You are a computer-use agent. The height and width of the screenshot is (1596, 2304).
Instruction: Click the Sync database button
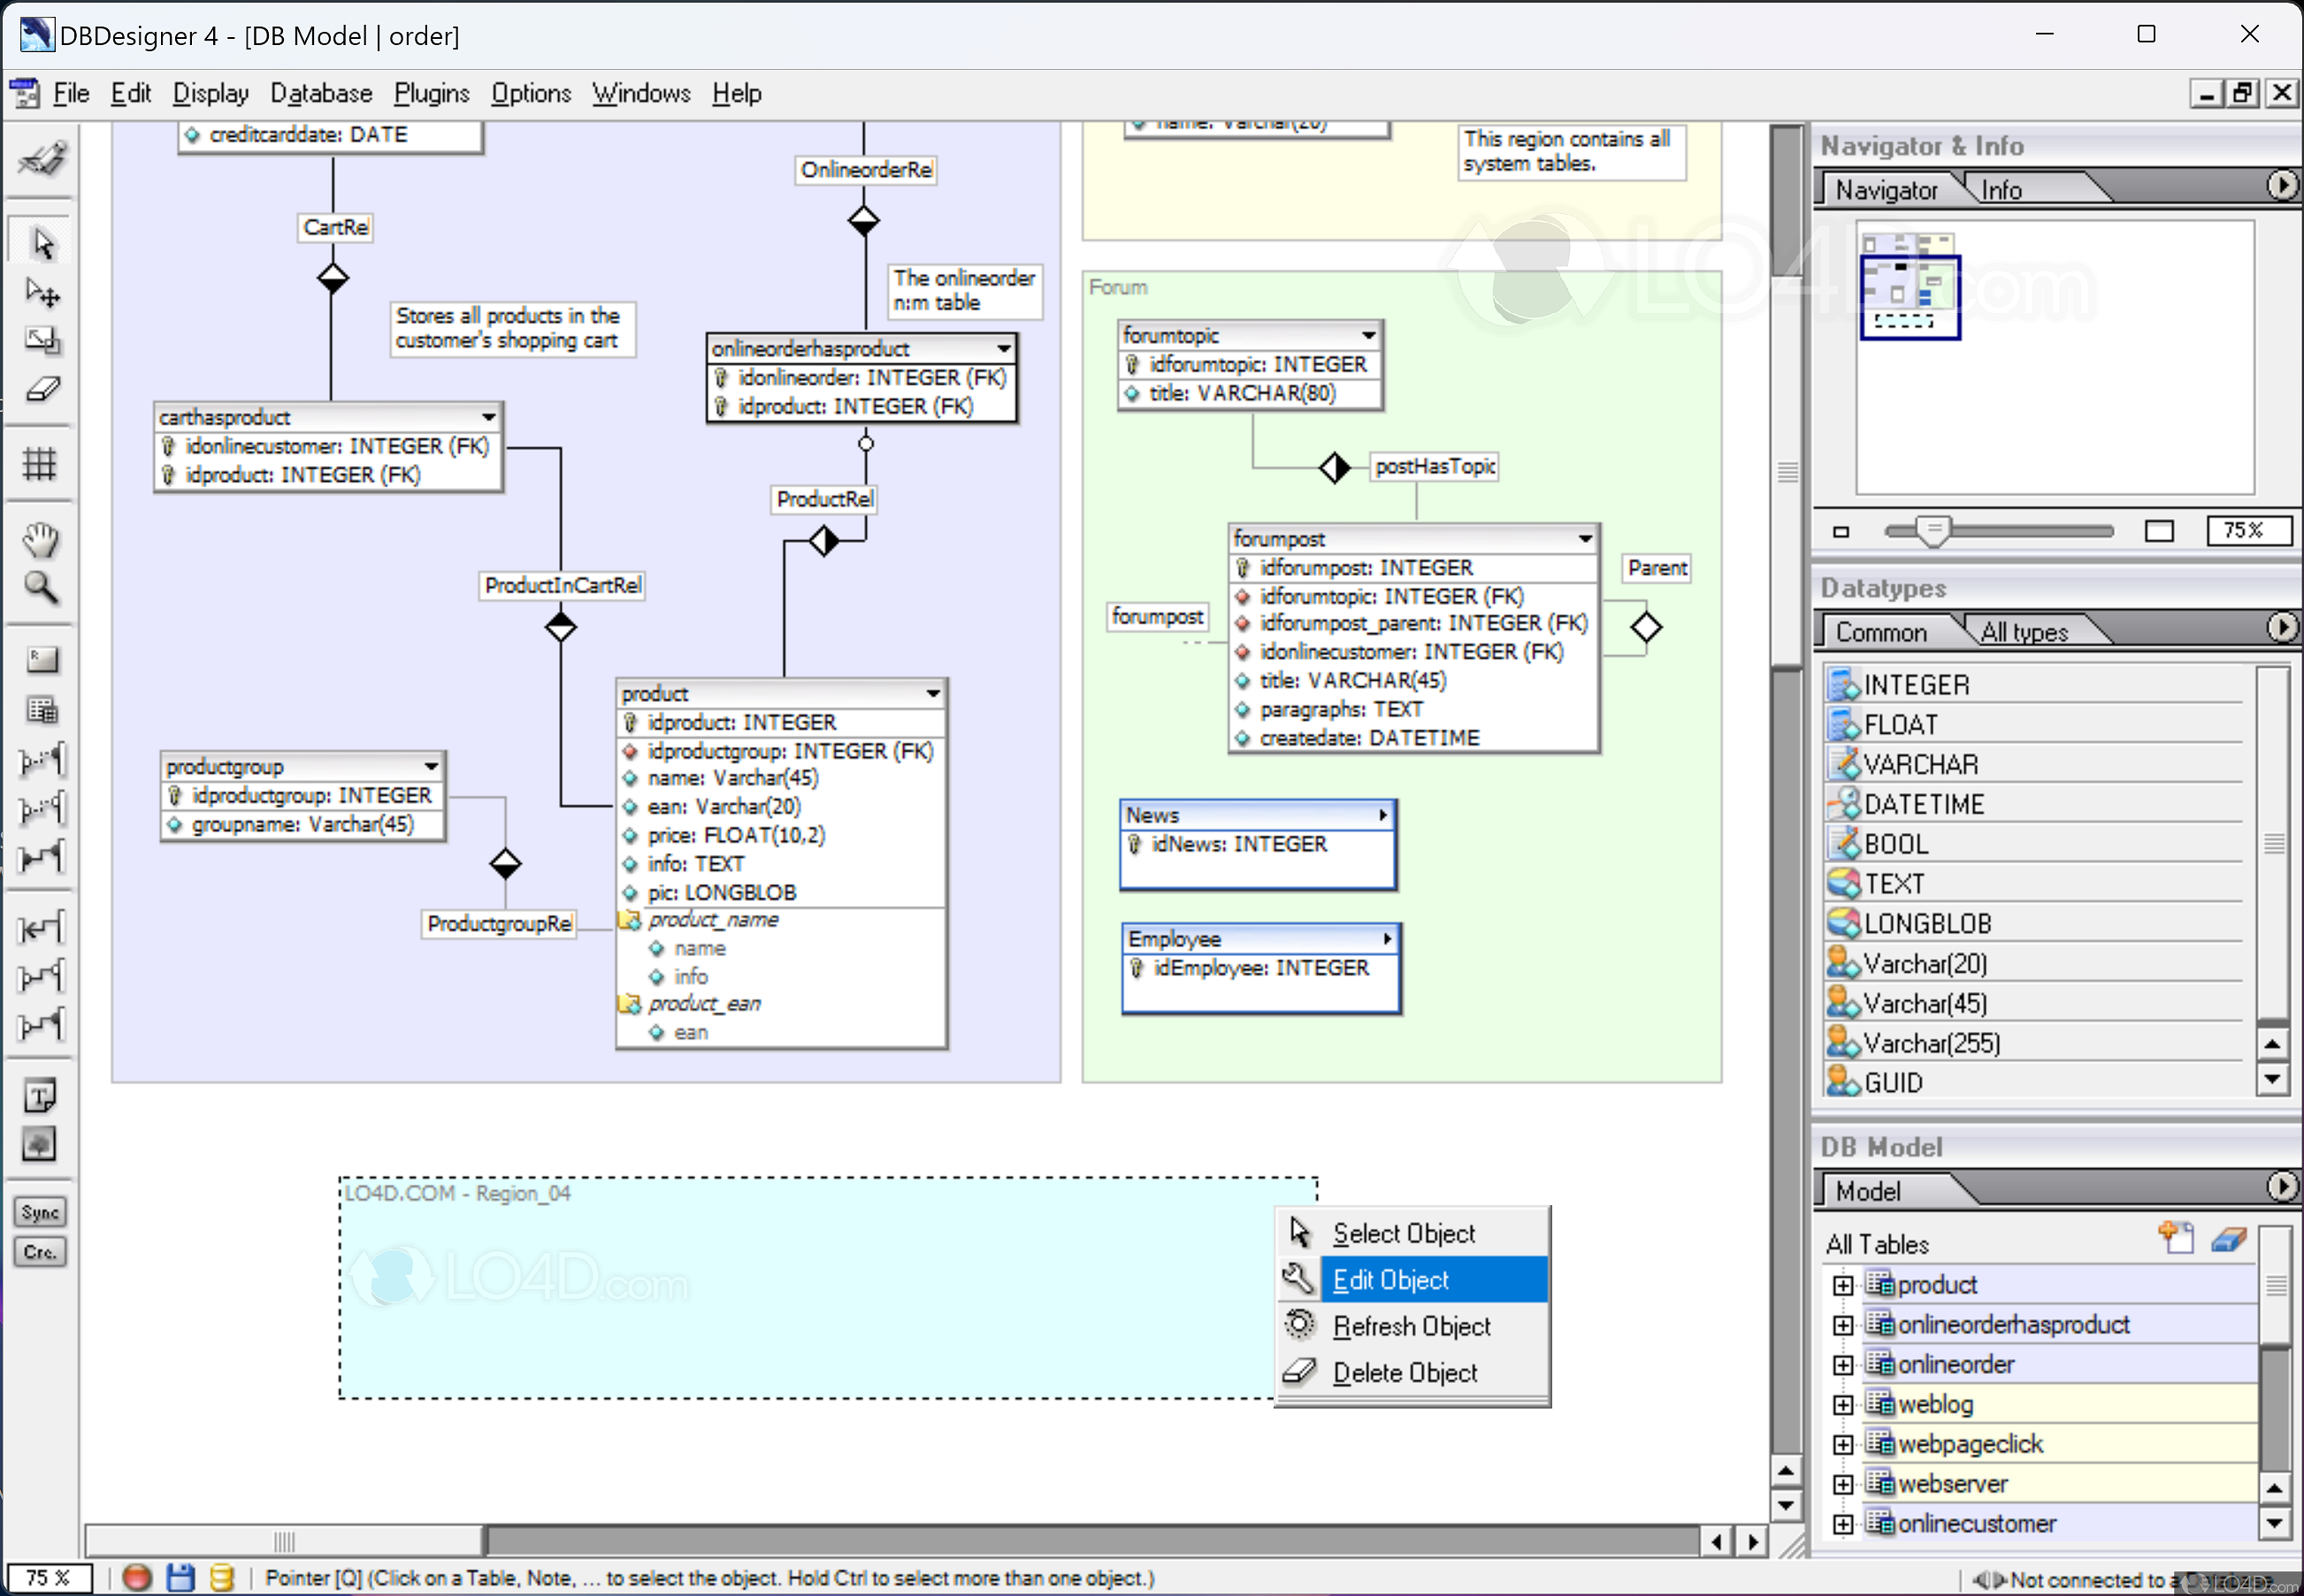(40, 1212)
